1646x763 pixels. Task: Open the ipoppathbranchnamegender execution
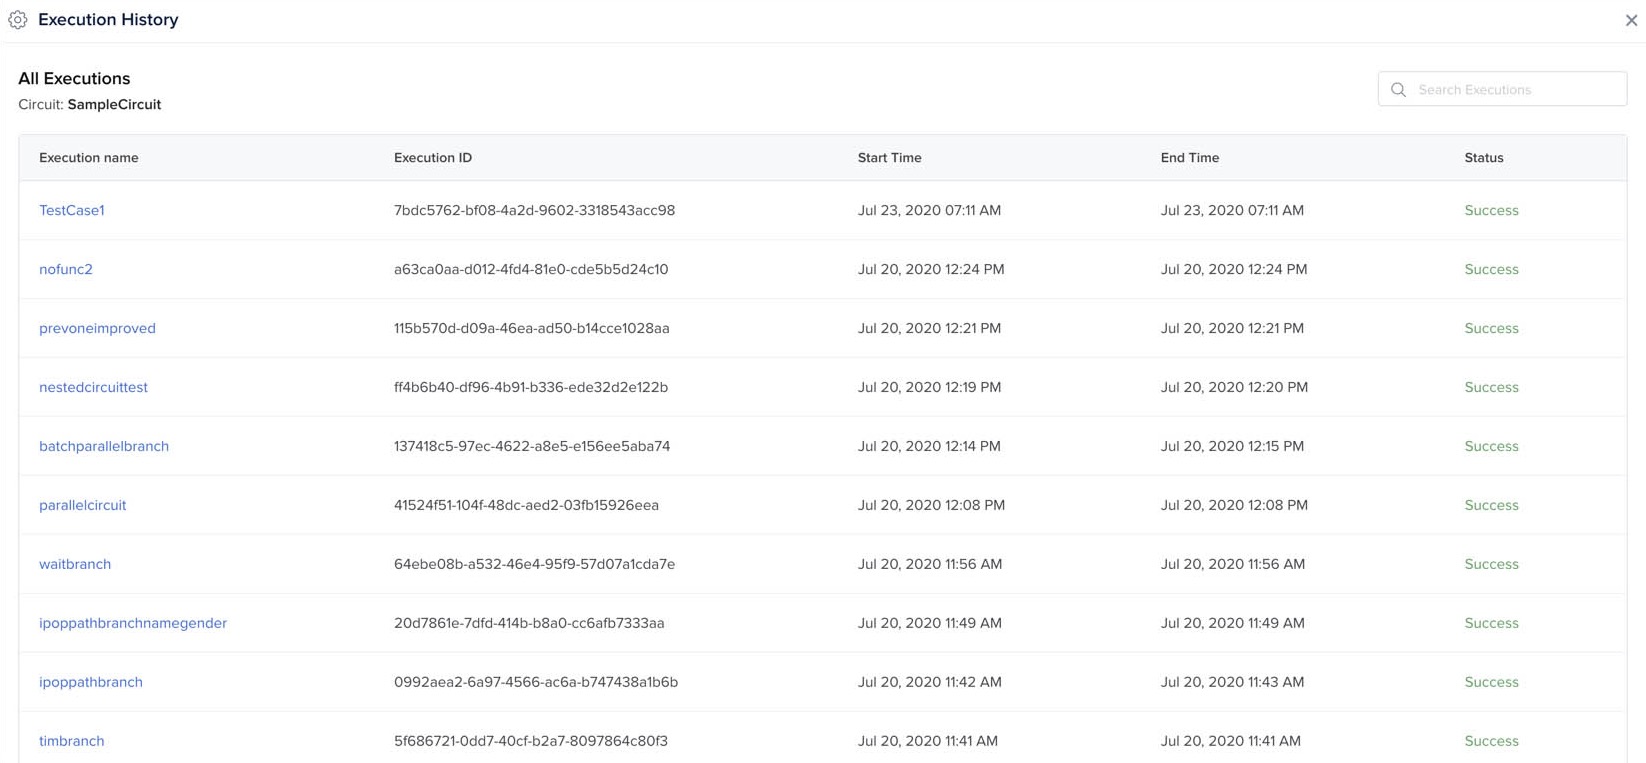[133, 623]
